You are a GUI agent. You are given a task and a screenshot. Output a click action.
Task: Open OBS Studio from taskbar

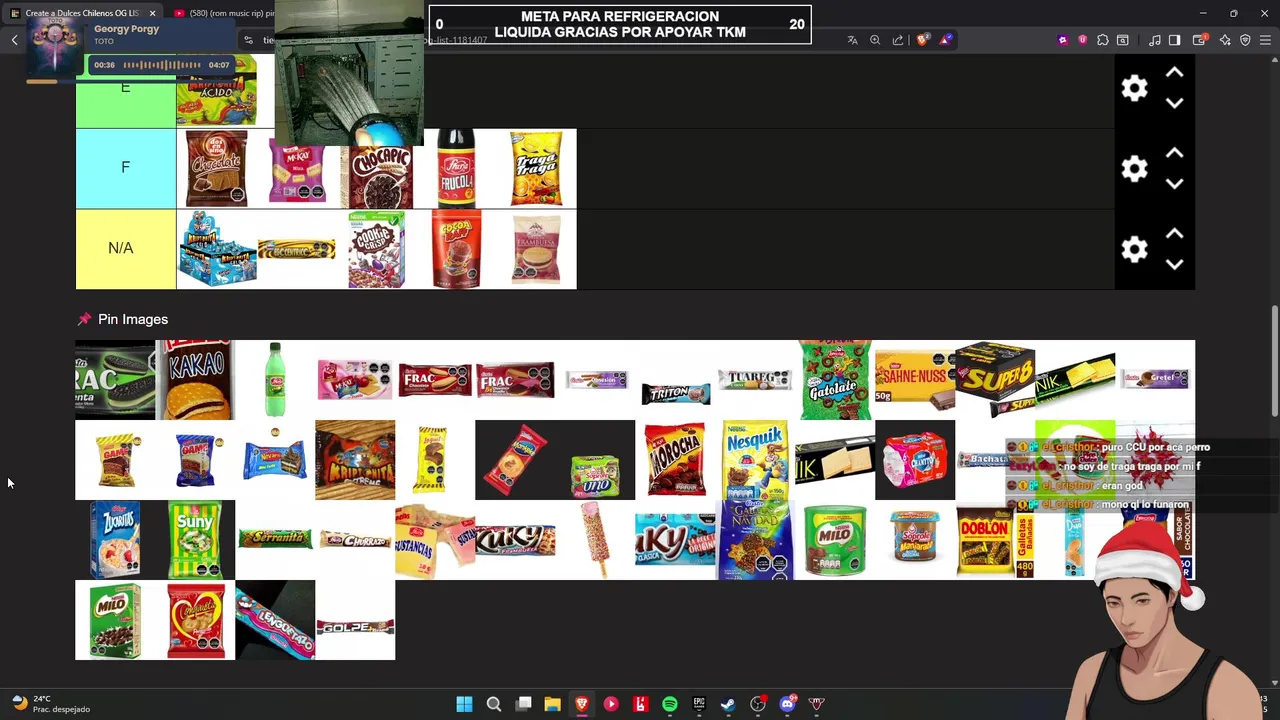coord(757,704)
